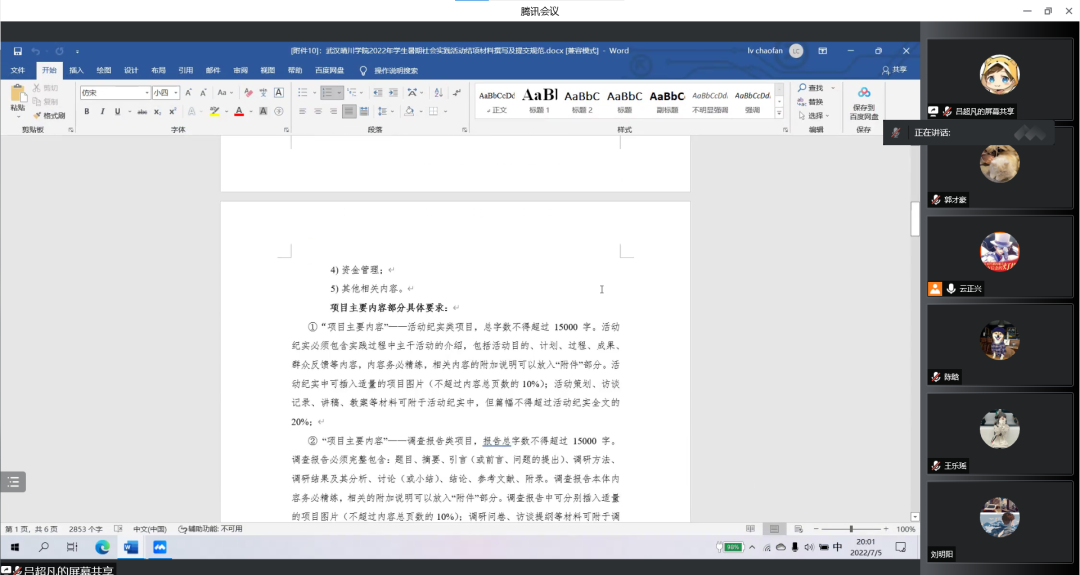Toggle Bold formatting
This screenshot has height=575, width=1080.
pyautogui.click(x=87, y=111)
